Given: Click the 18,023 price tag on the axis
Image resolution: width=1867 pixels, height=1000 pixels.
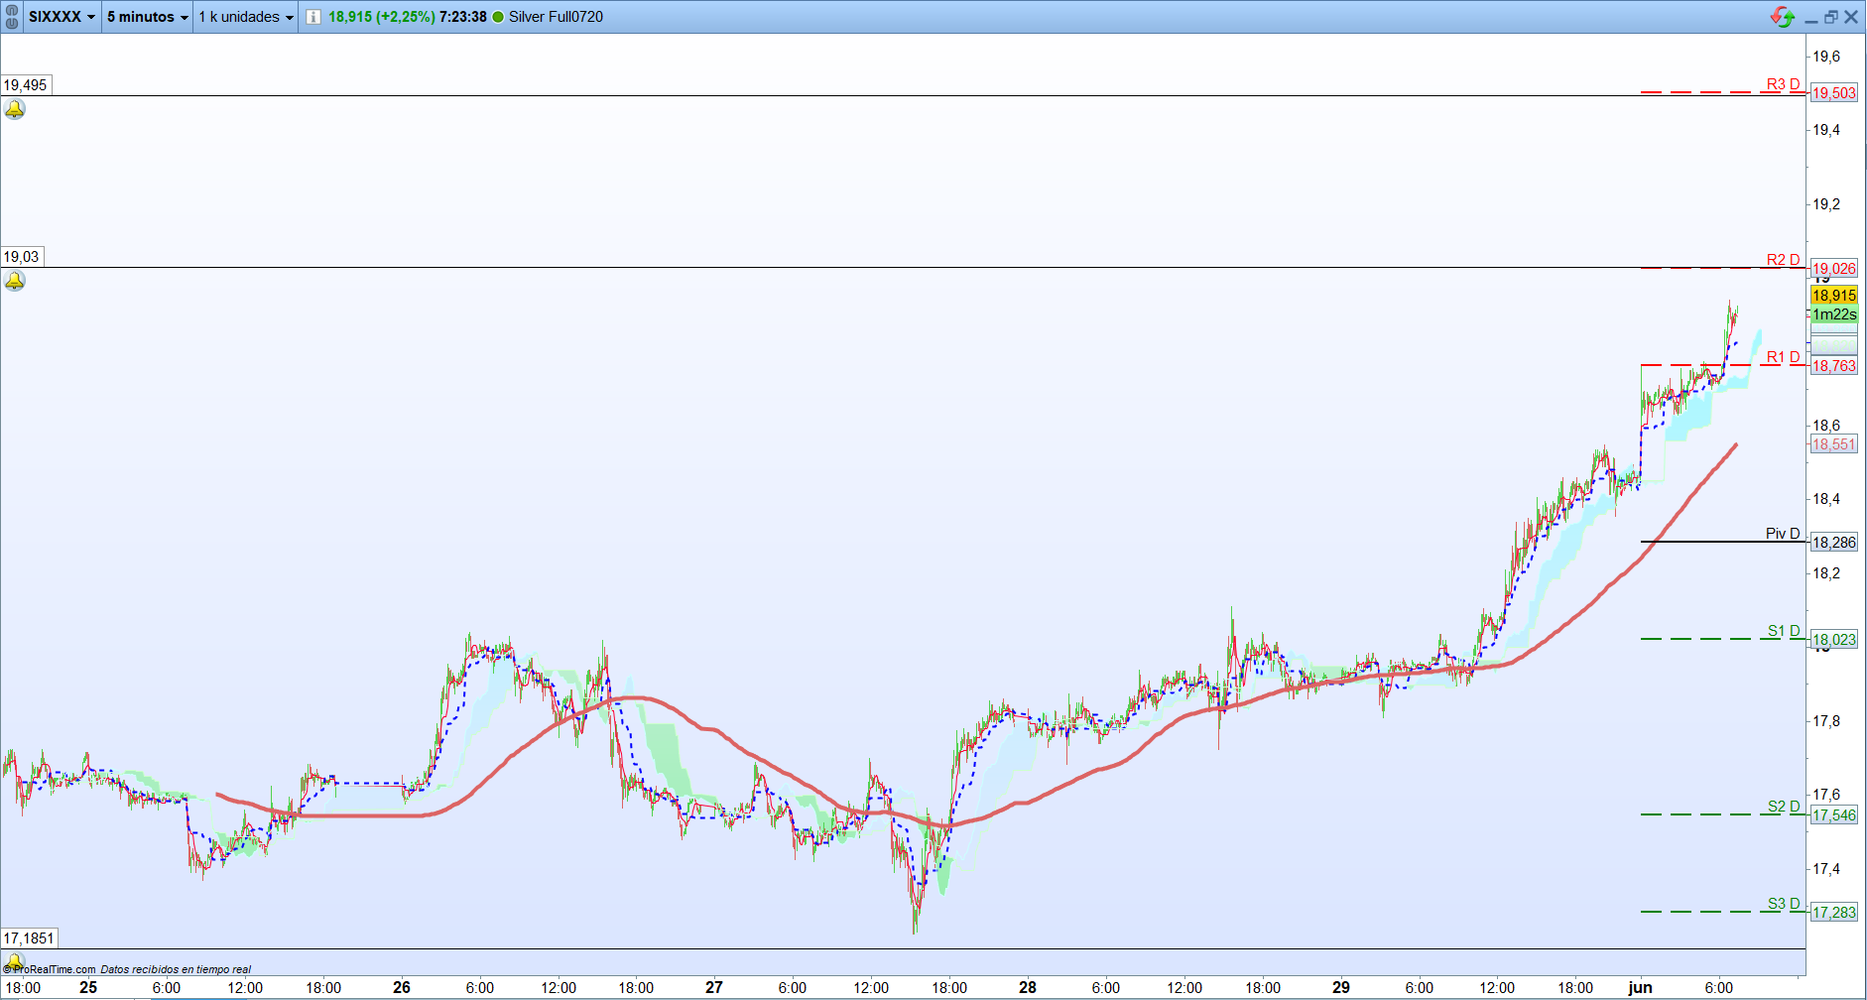Looking at the screenshot, I should click(1834, 639).
